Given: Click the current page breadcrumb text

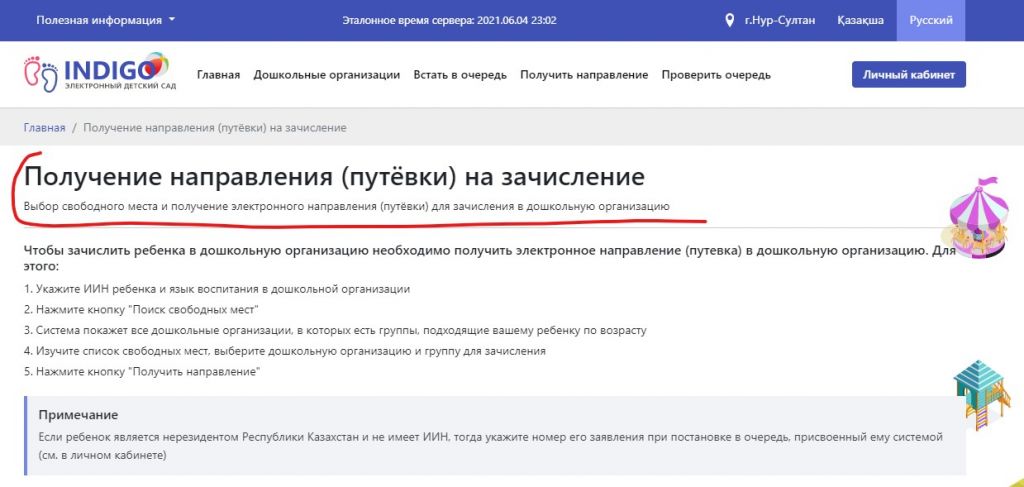Looking at the screenshot, I should (215, 128).
